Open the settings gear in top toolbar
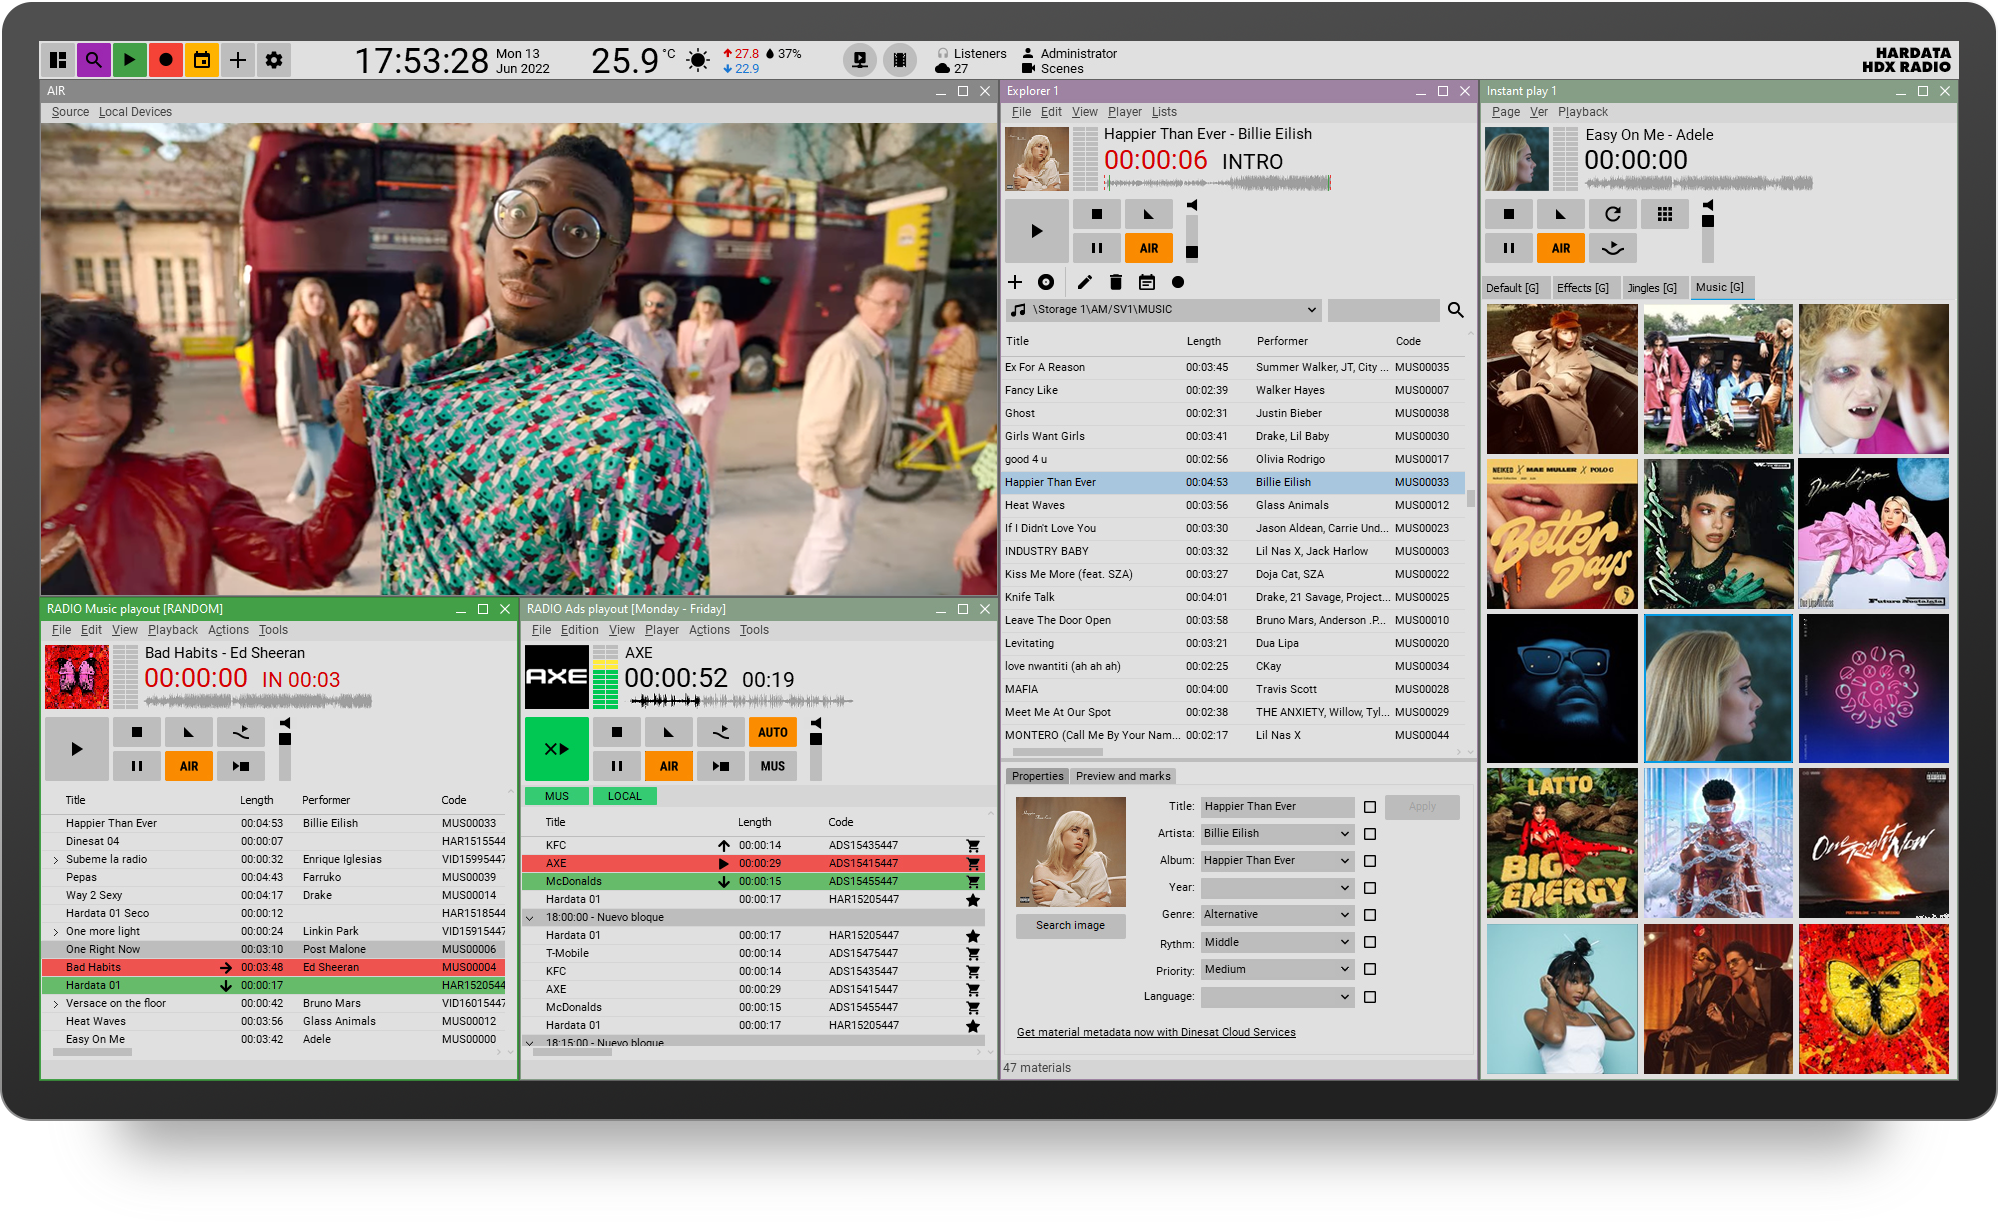The height and width of the screenshot is (1222, 1998). click(x=274, y=60)
